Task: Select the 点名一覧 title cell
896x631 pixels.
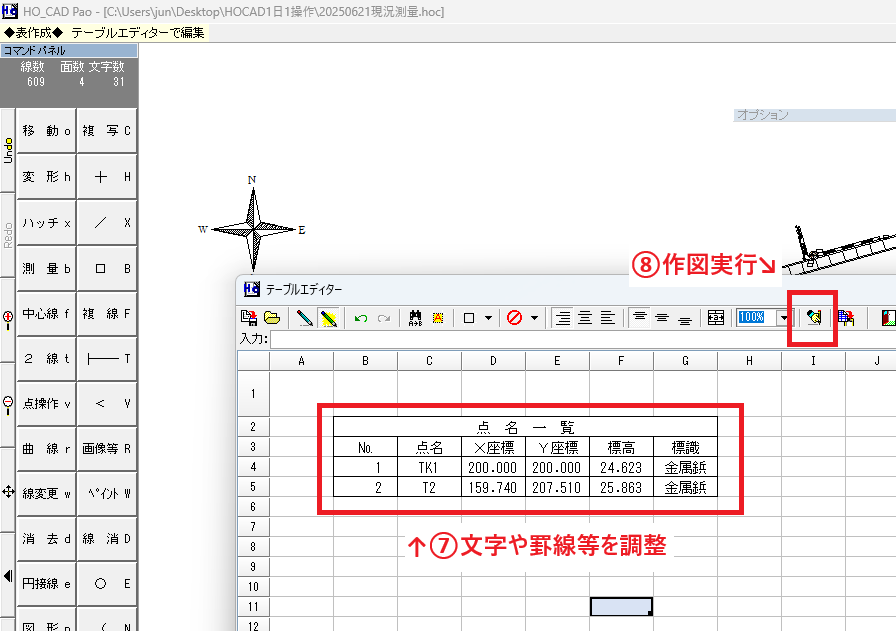Action: (525, 427)
